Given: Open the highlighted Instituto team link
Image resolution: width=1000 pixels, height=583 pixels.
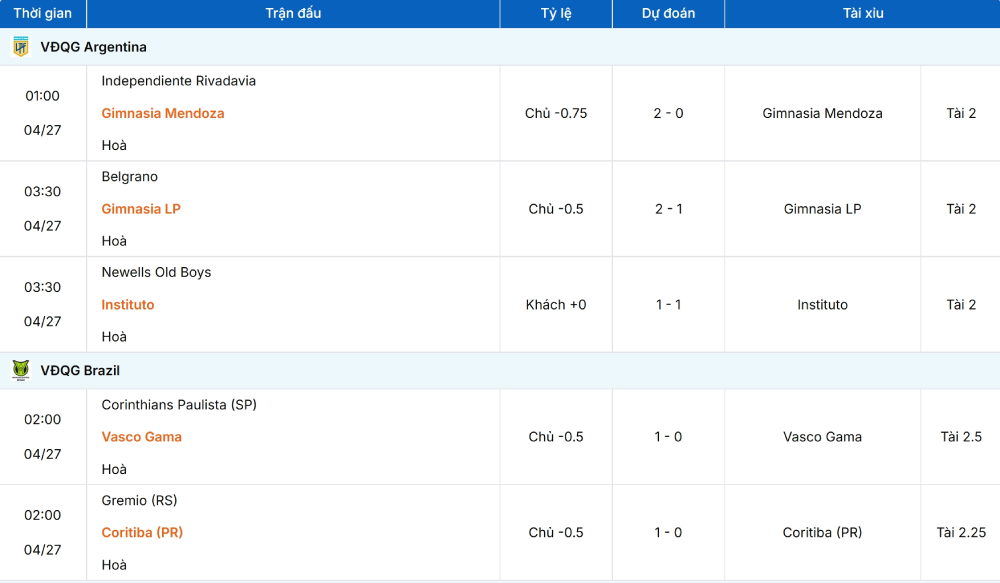Looking at the screenshot, I should [x=128, y=304].
